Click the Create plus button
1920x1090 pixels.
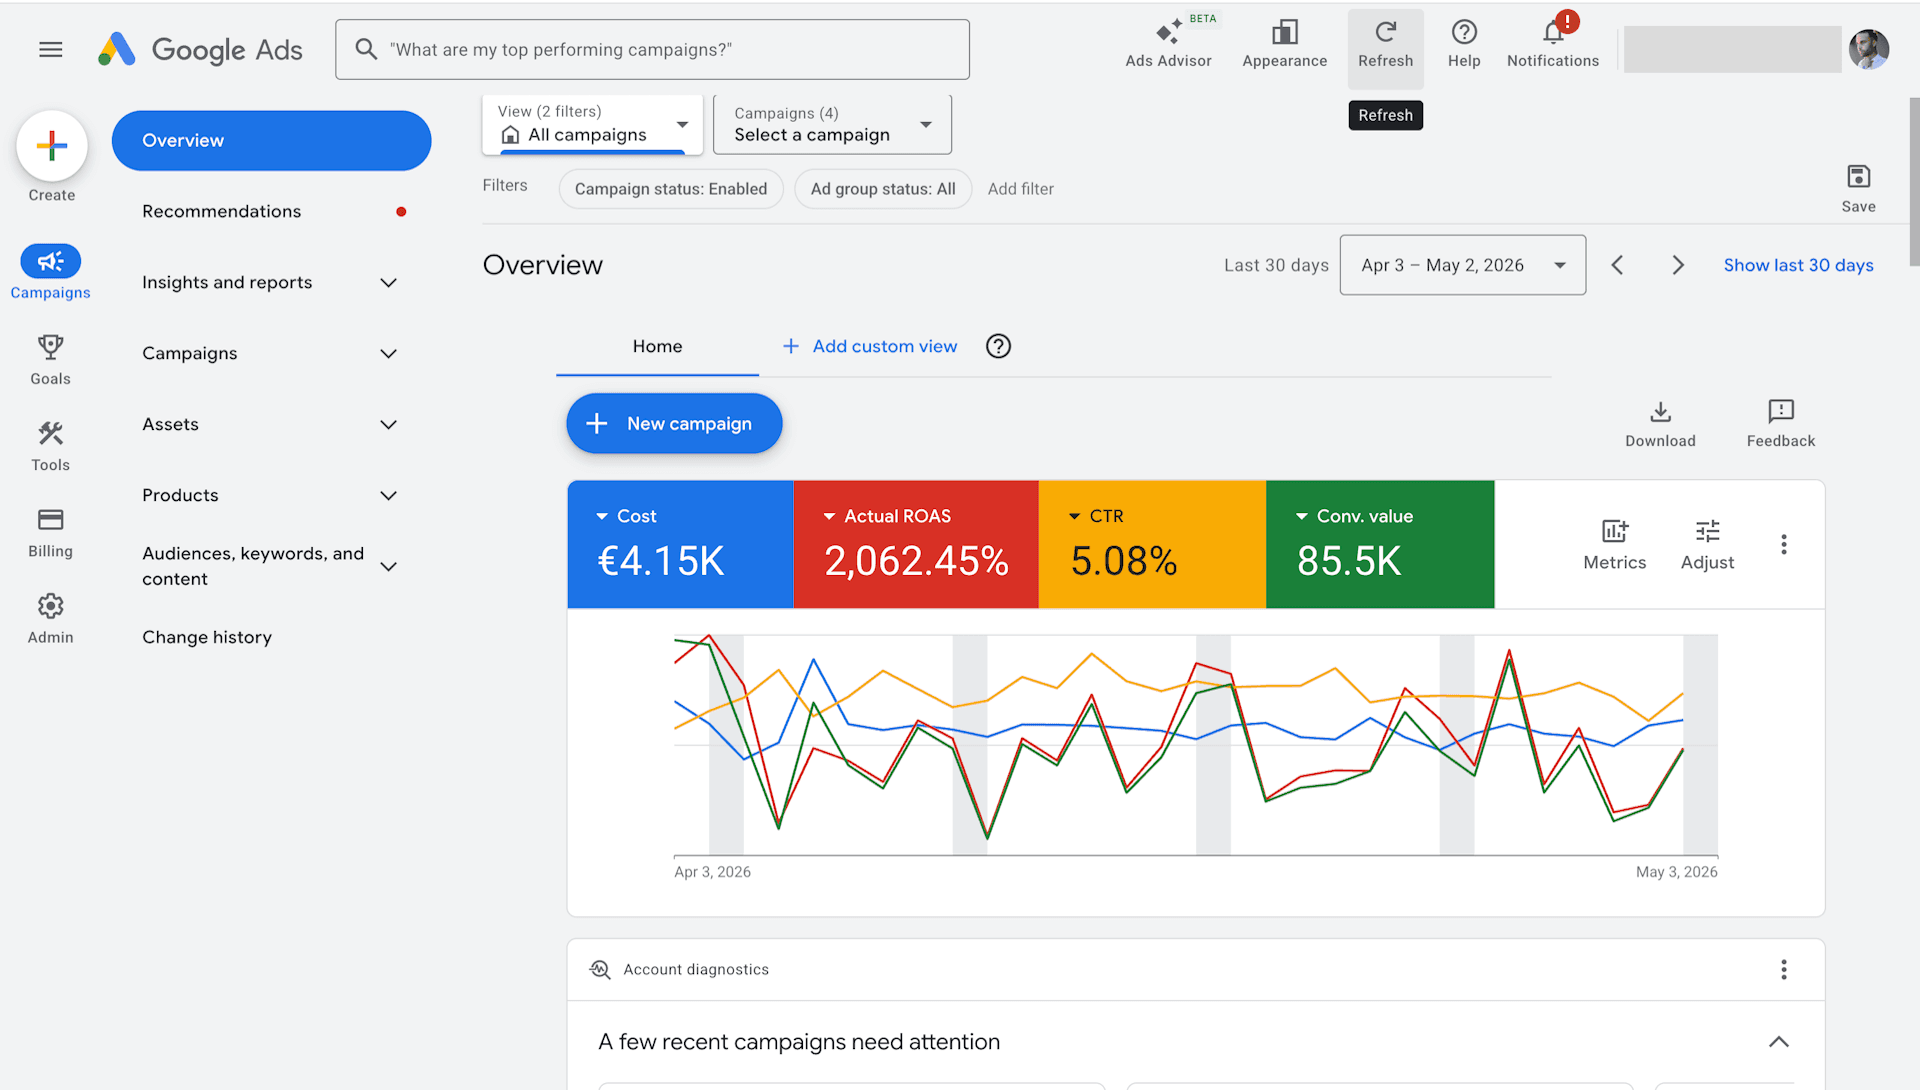(x=52, y=146)
